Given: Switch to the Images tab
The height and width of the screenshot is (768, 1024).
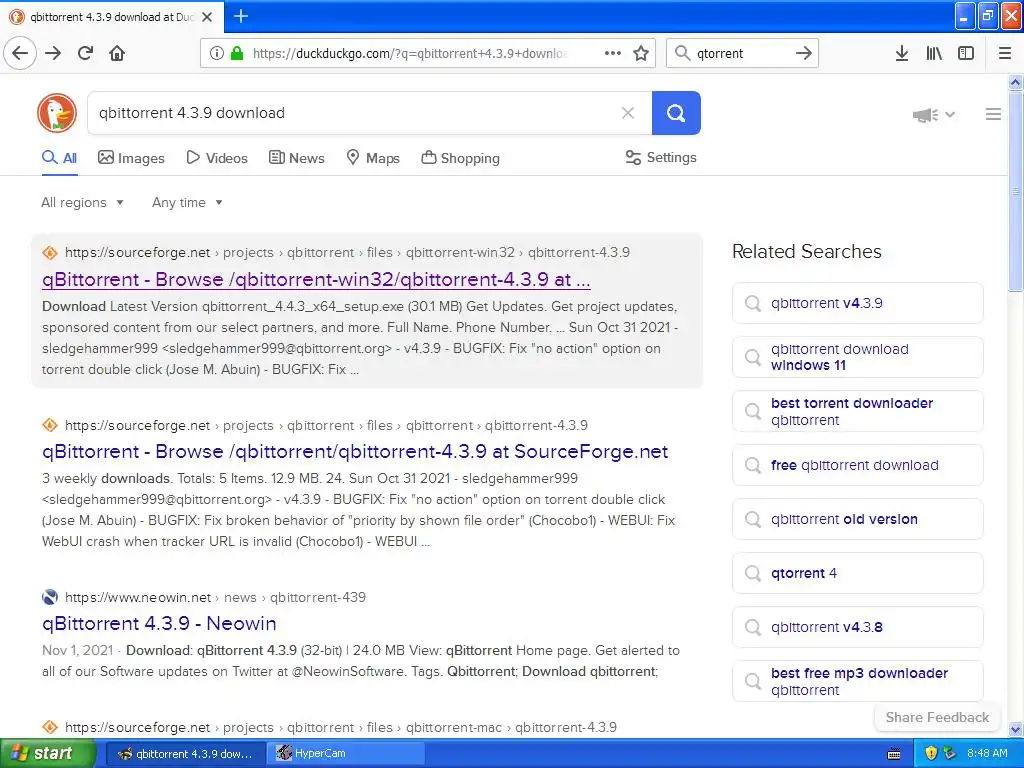Looking at the screenshot, I should (131, 158).
